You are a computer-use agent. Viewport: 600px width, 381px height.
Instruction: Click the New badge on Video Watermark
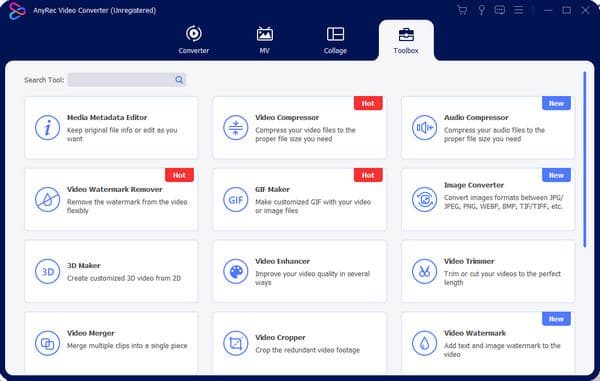(x=556, y=319)
